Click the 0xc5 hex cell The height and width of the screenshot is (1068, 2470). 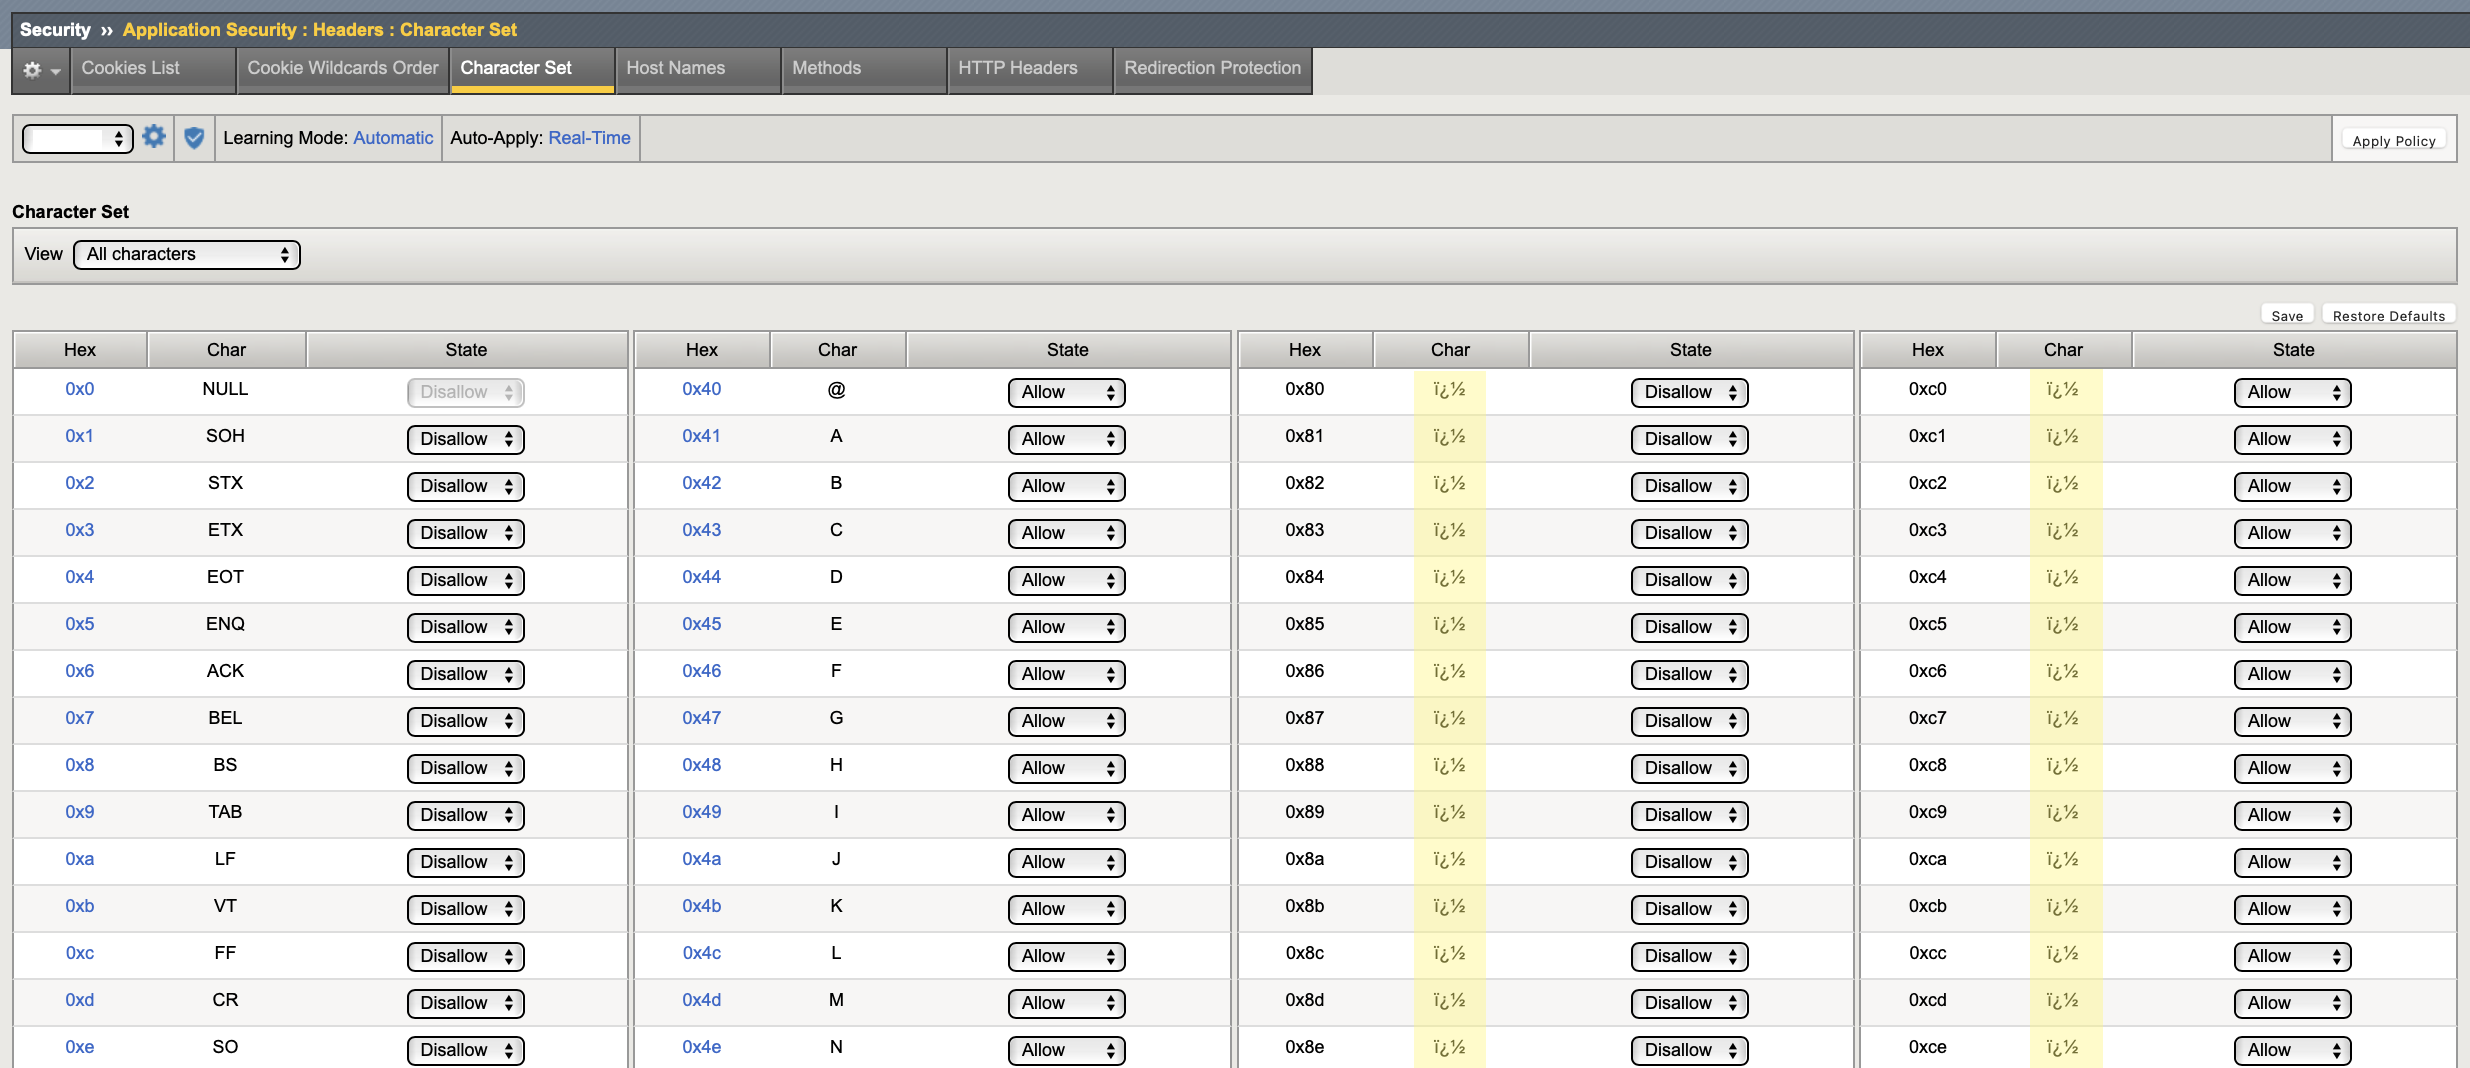(x=1928, y=624)
